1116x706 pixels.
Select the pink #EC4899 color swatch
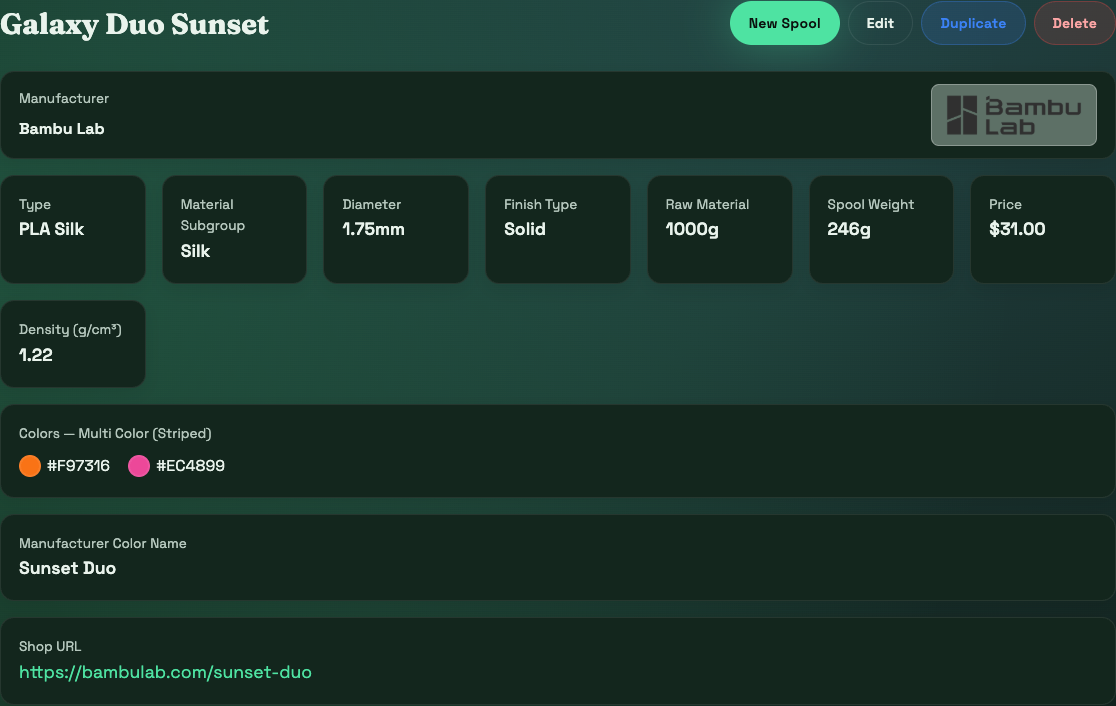[139, 466]
